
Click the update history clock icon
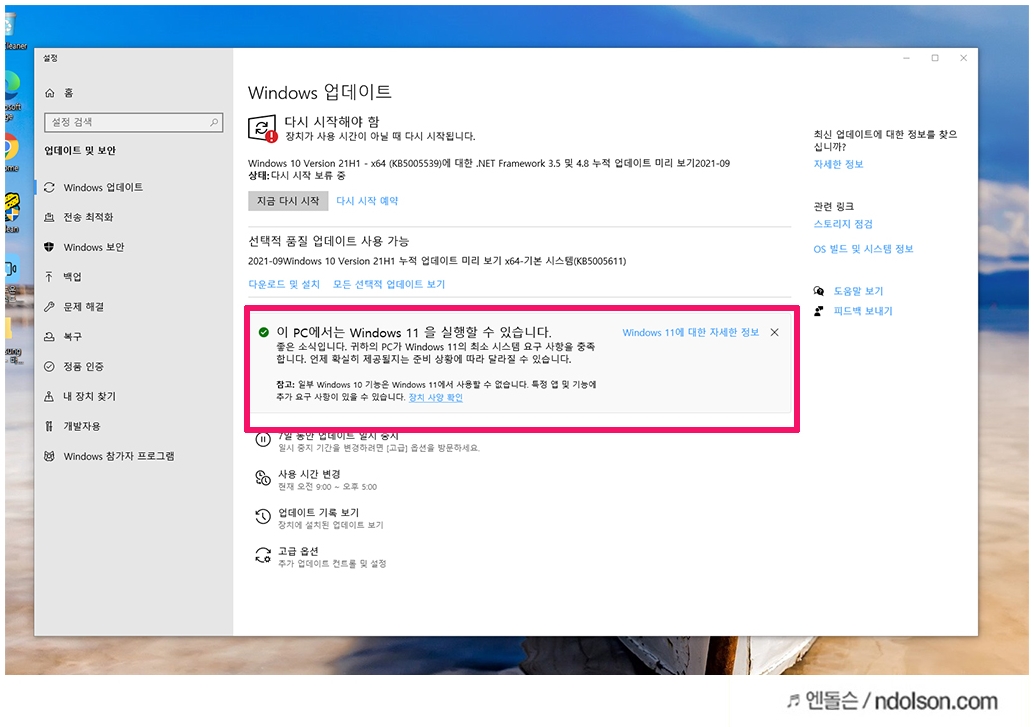(x=263, y=517)
